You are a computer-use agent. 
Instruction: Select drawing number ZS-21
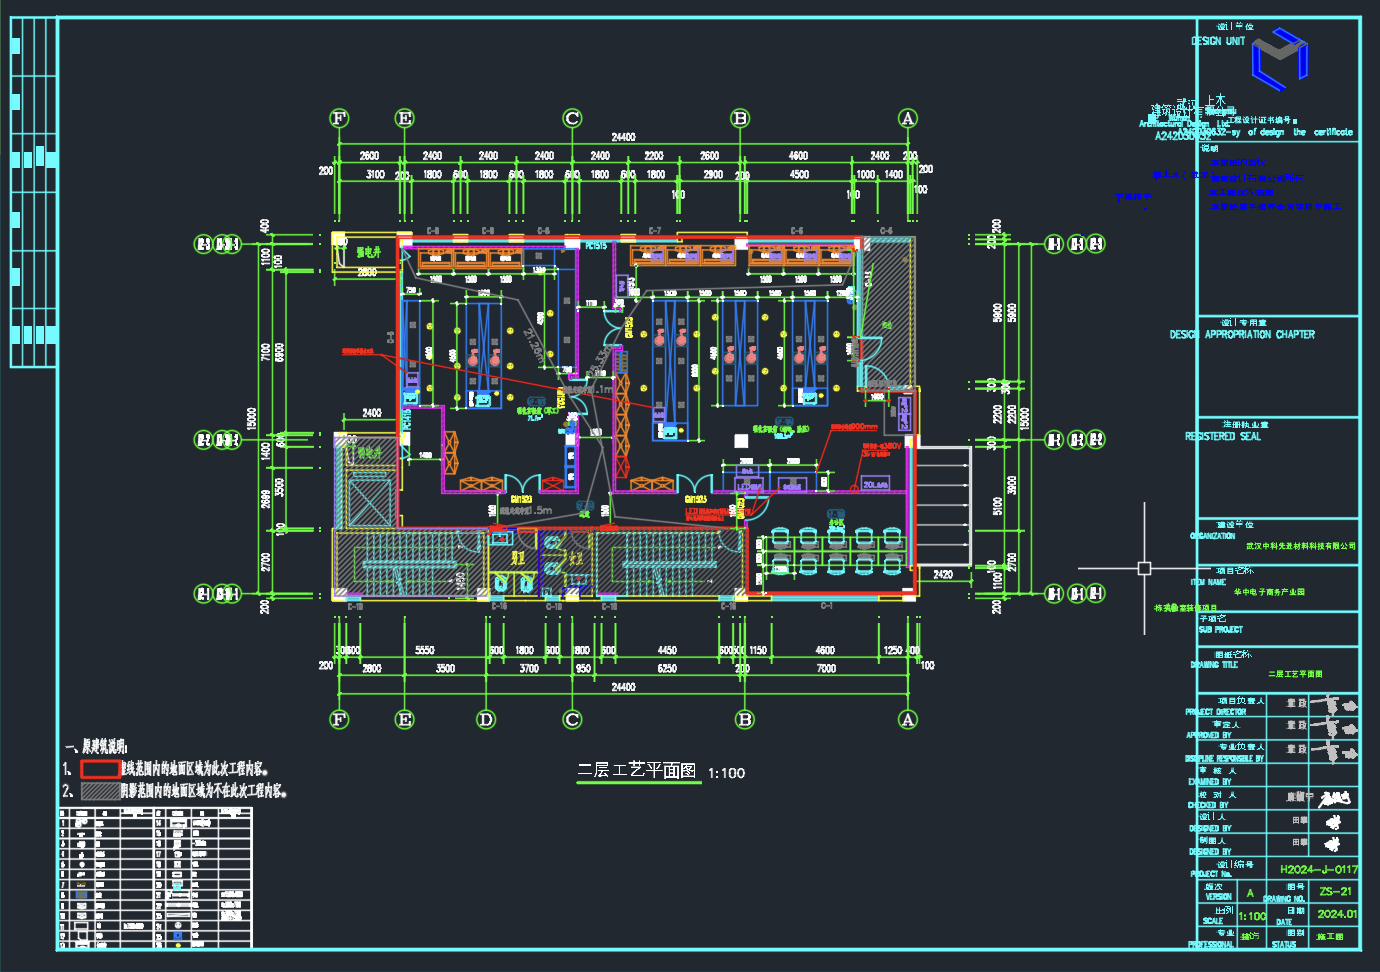point(1335,891)
